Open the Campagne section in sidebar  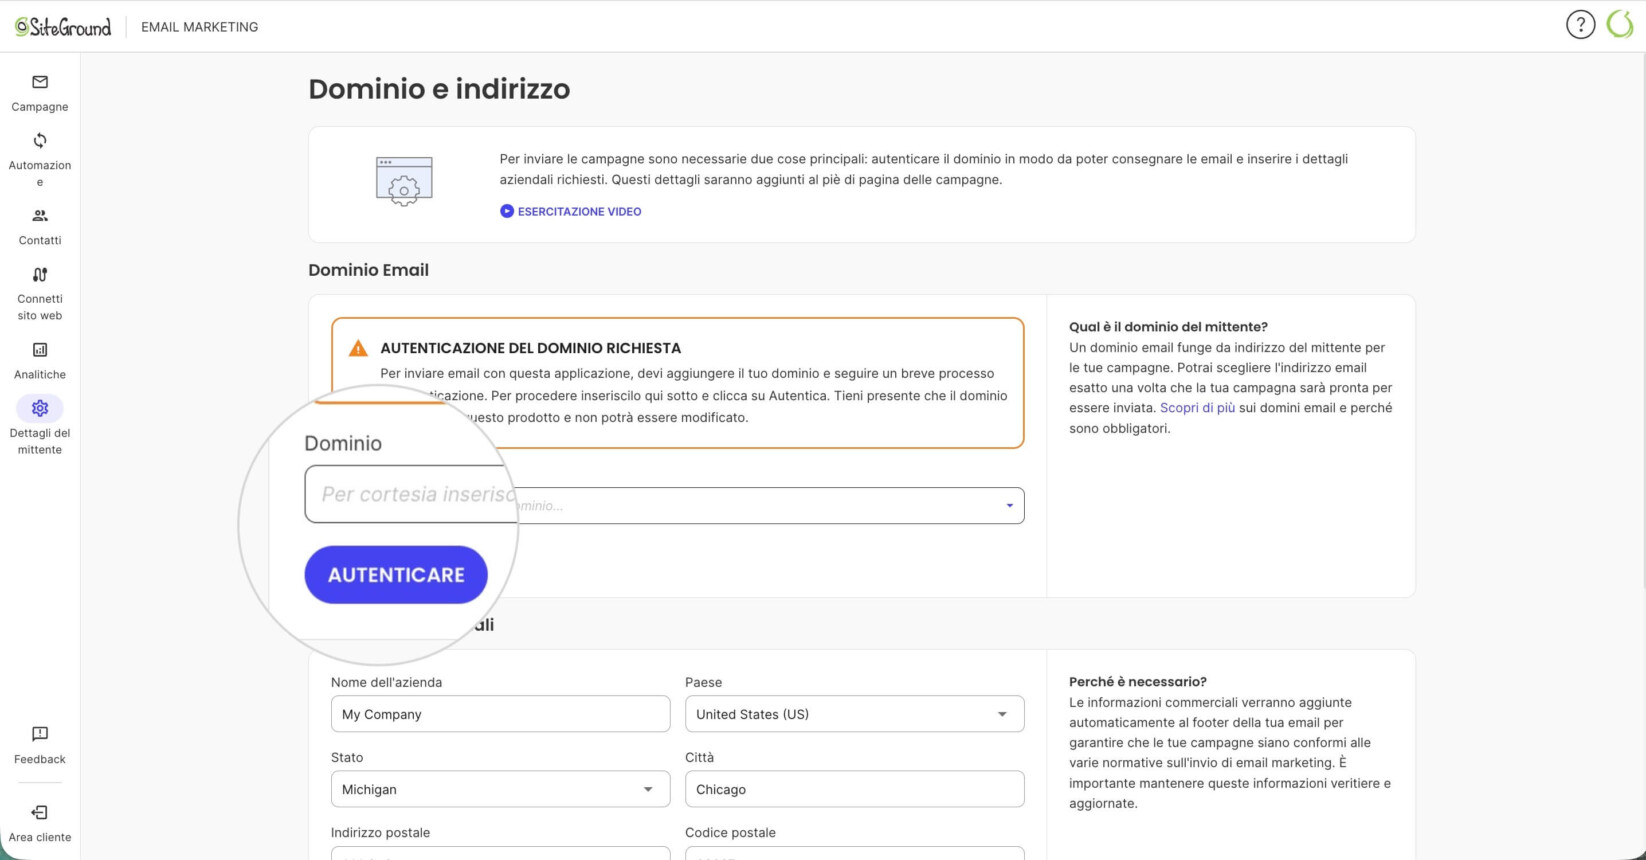click(x=40, y=93)
